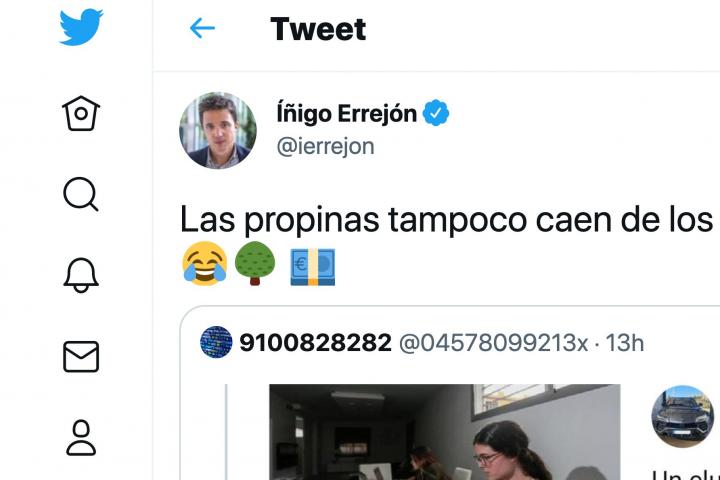The width and height of the screenshot is (720, 480).
Task: Go to Home via house icon
Action: click(81, 113)
